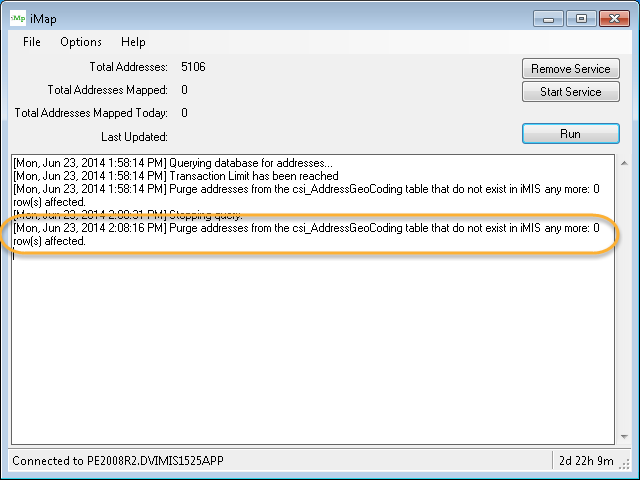The height and width of the screenshot is (480, 640).
Task: Click the log panel vertical scrollbar track
Action: [625, 300]
